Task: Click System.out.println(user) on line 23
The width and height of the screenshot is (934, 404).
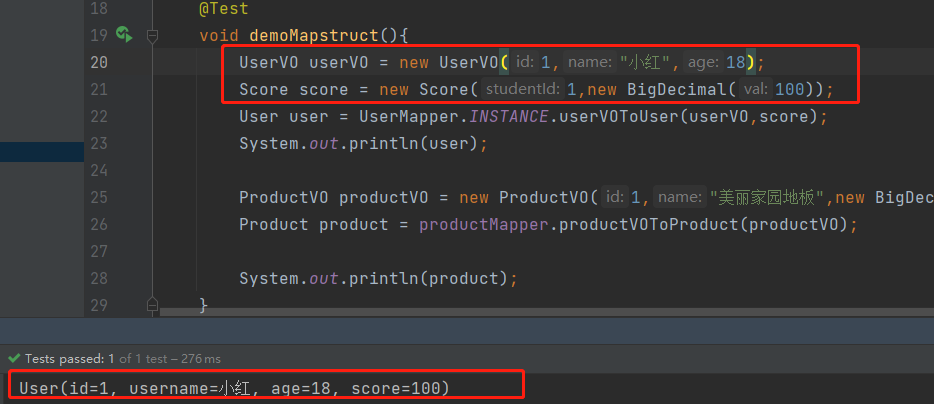Action: [363, 144]
